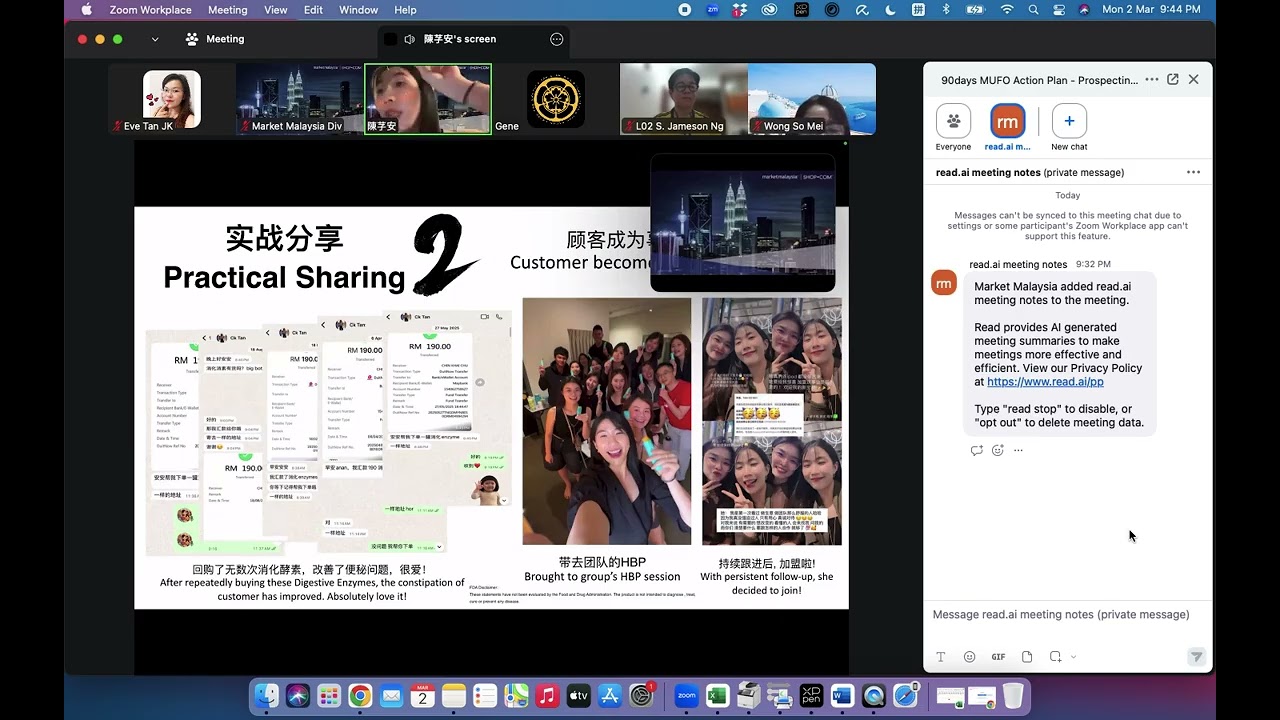
Task: Open screen share options ellipsis in title bar
Action: (x=557, y=39)
